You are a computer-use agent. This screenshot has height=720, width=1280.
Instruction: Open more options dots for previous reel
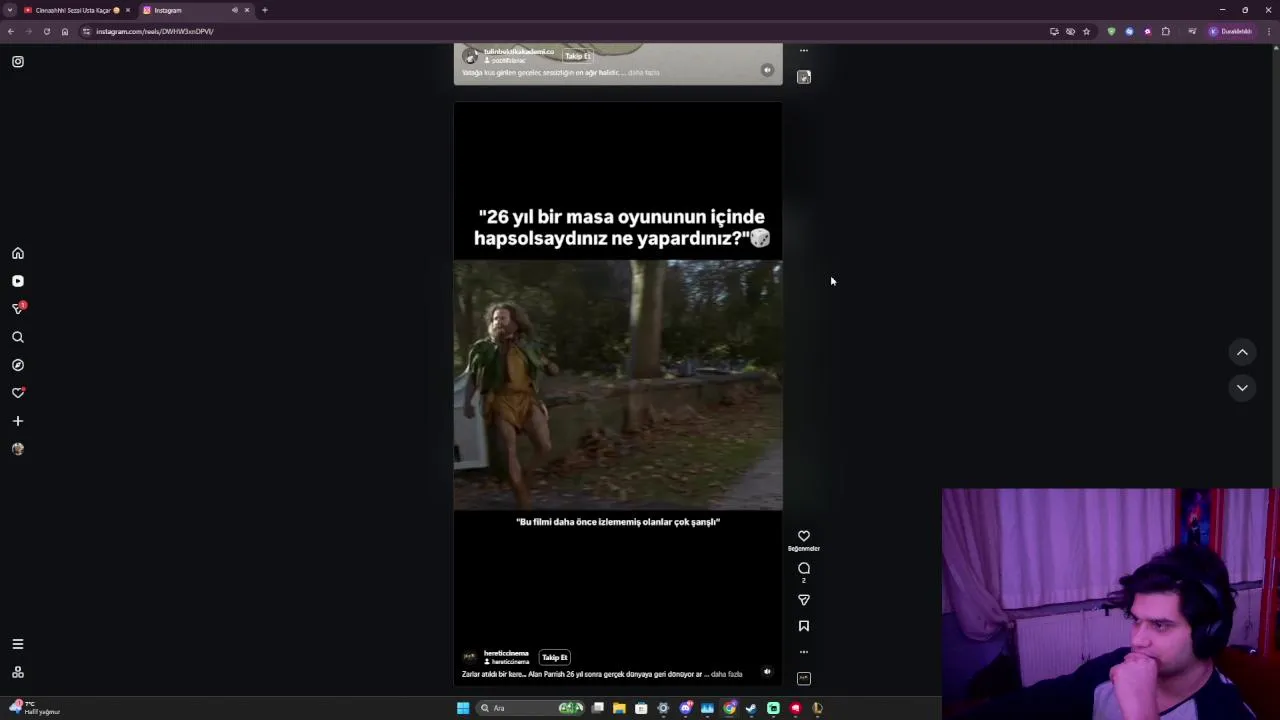804,50
